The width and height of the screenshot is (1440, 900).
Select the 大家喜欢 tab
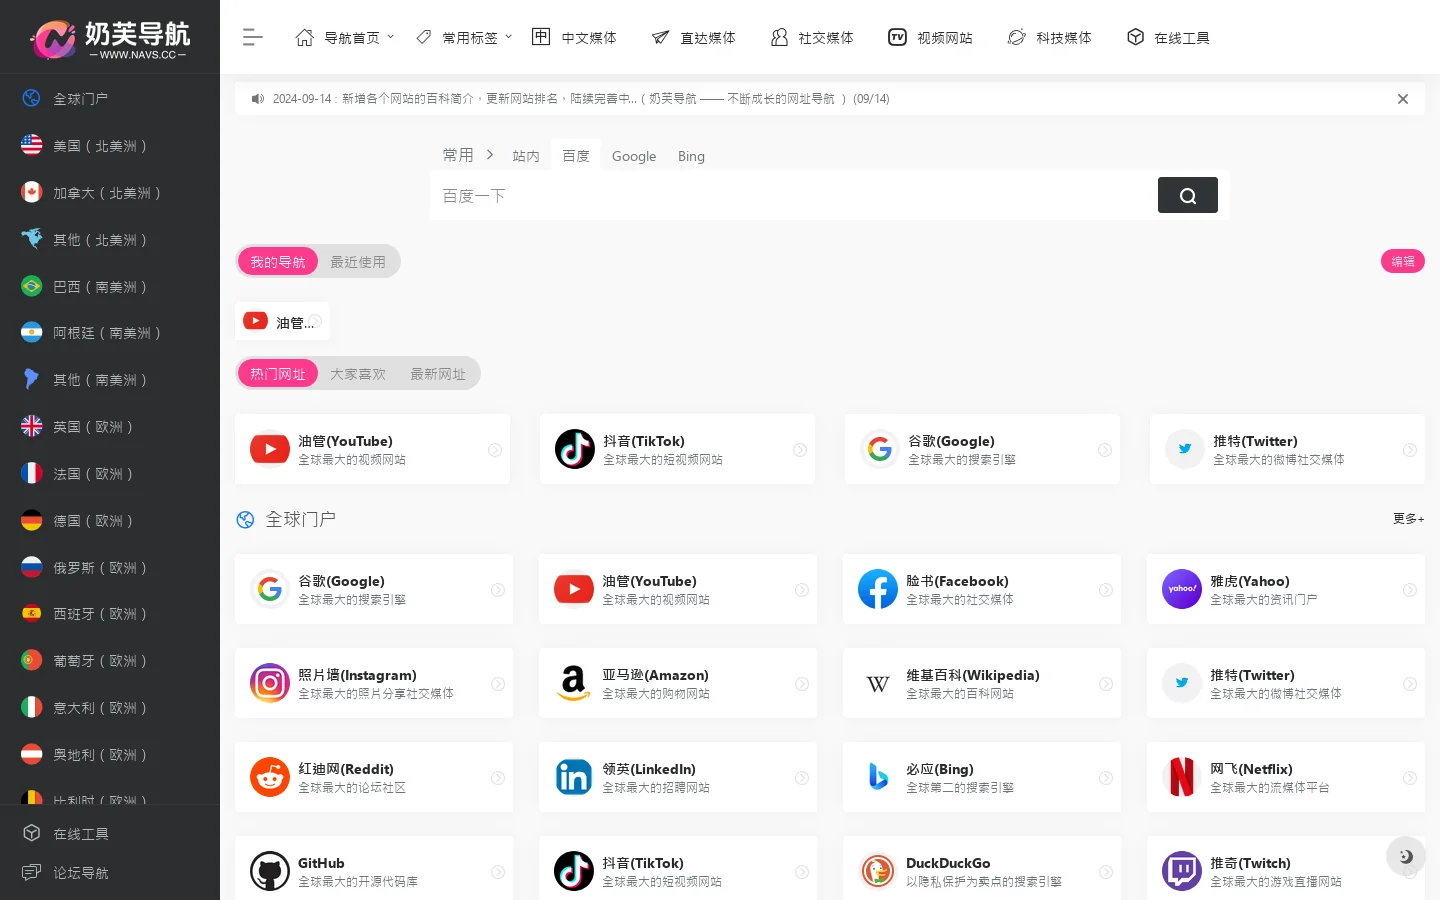[x=358, y=373]
